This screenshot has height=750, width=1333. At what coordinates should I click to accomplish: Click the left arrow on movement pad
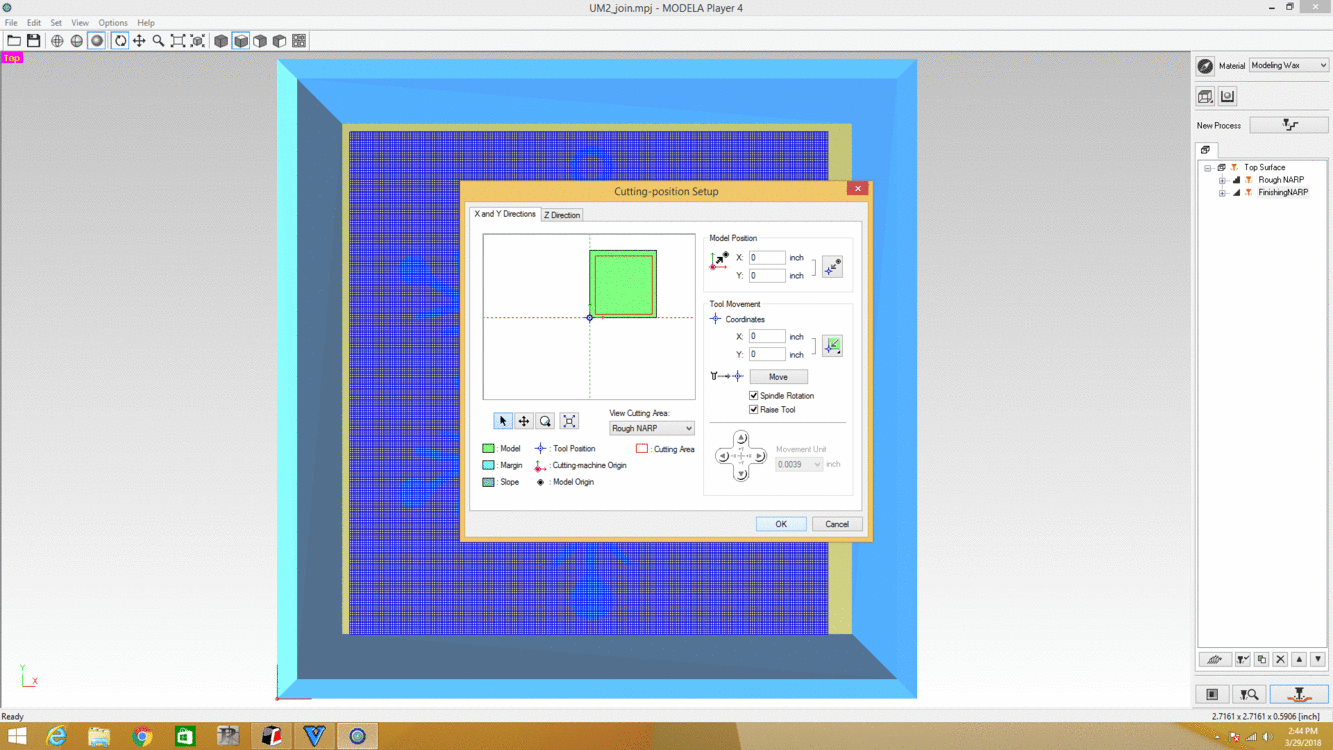point(723,456)
